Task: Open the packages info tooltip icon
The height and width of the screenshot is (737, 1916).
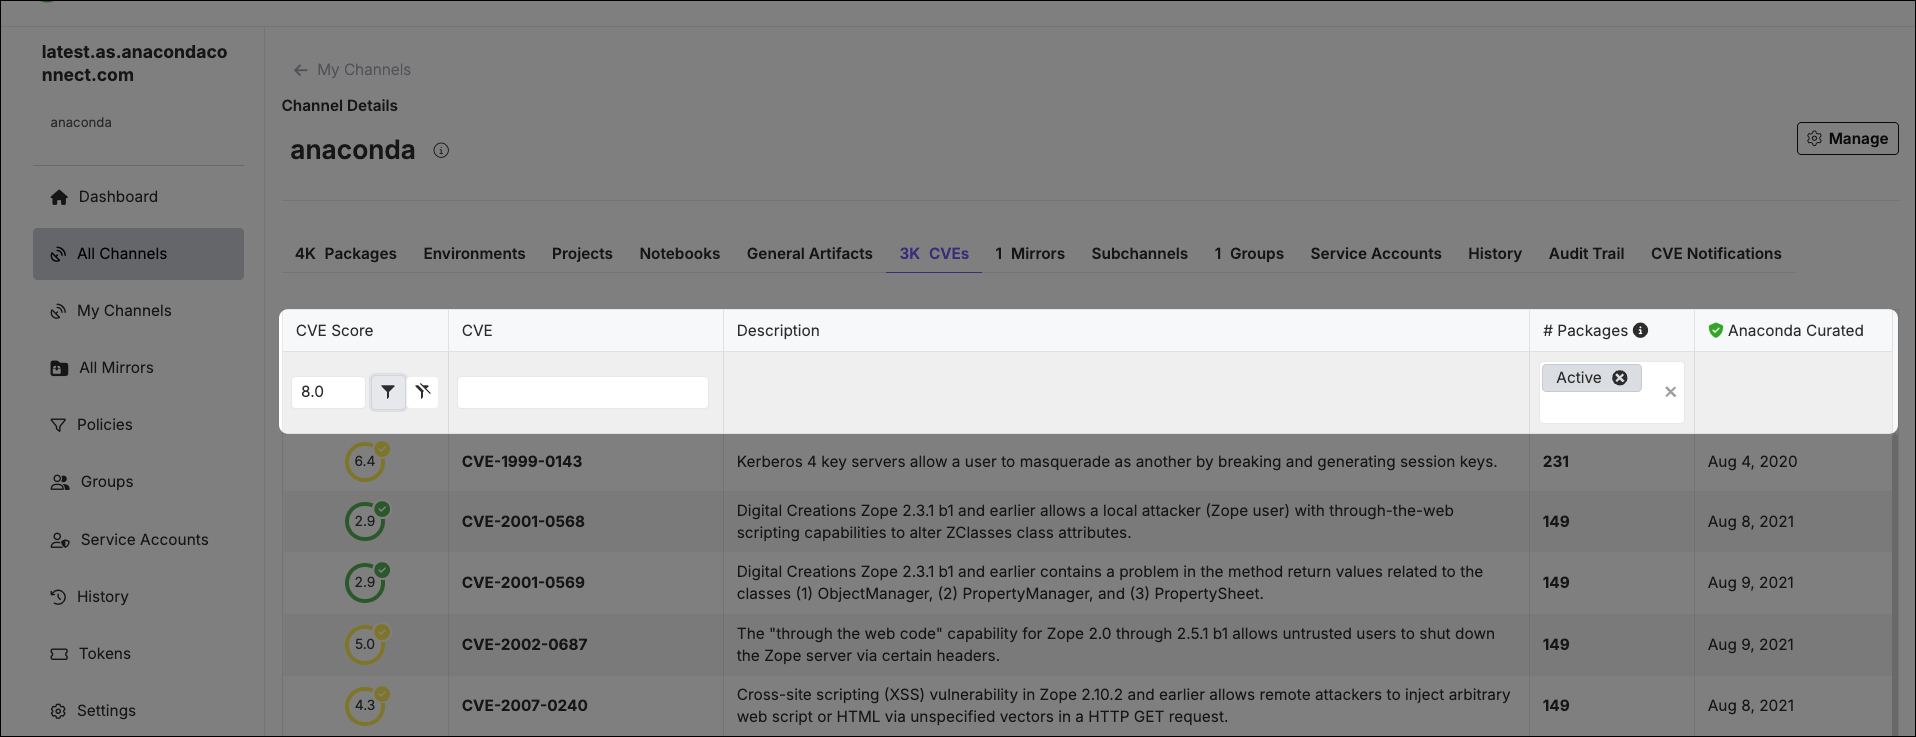Action: tap(1641, 331)
